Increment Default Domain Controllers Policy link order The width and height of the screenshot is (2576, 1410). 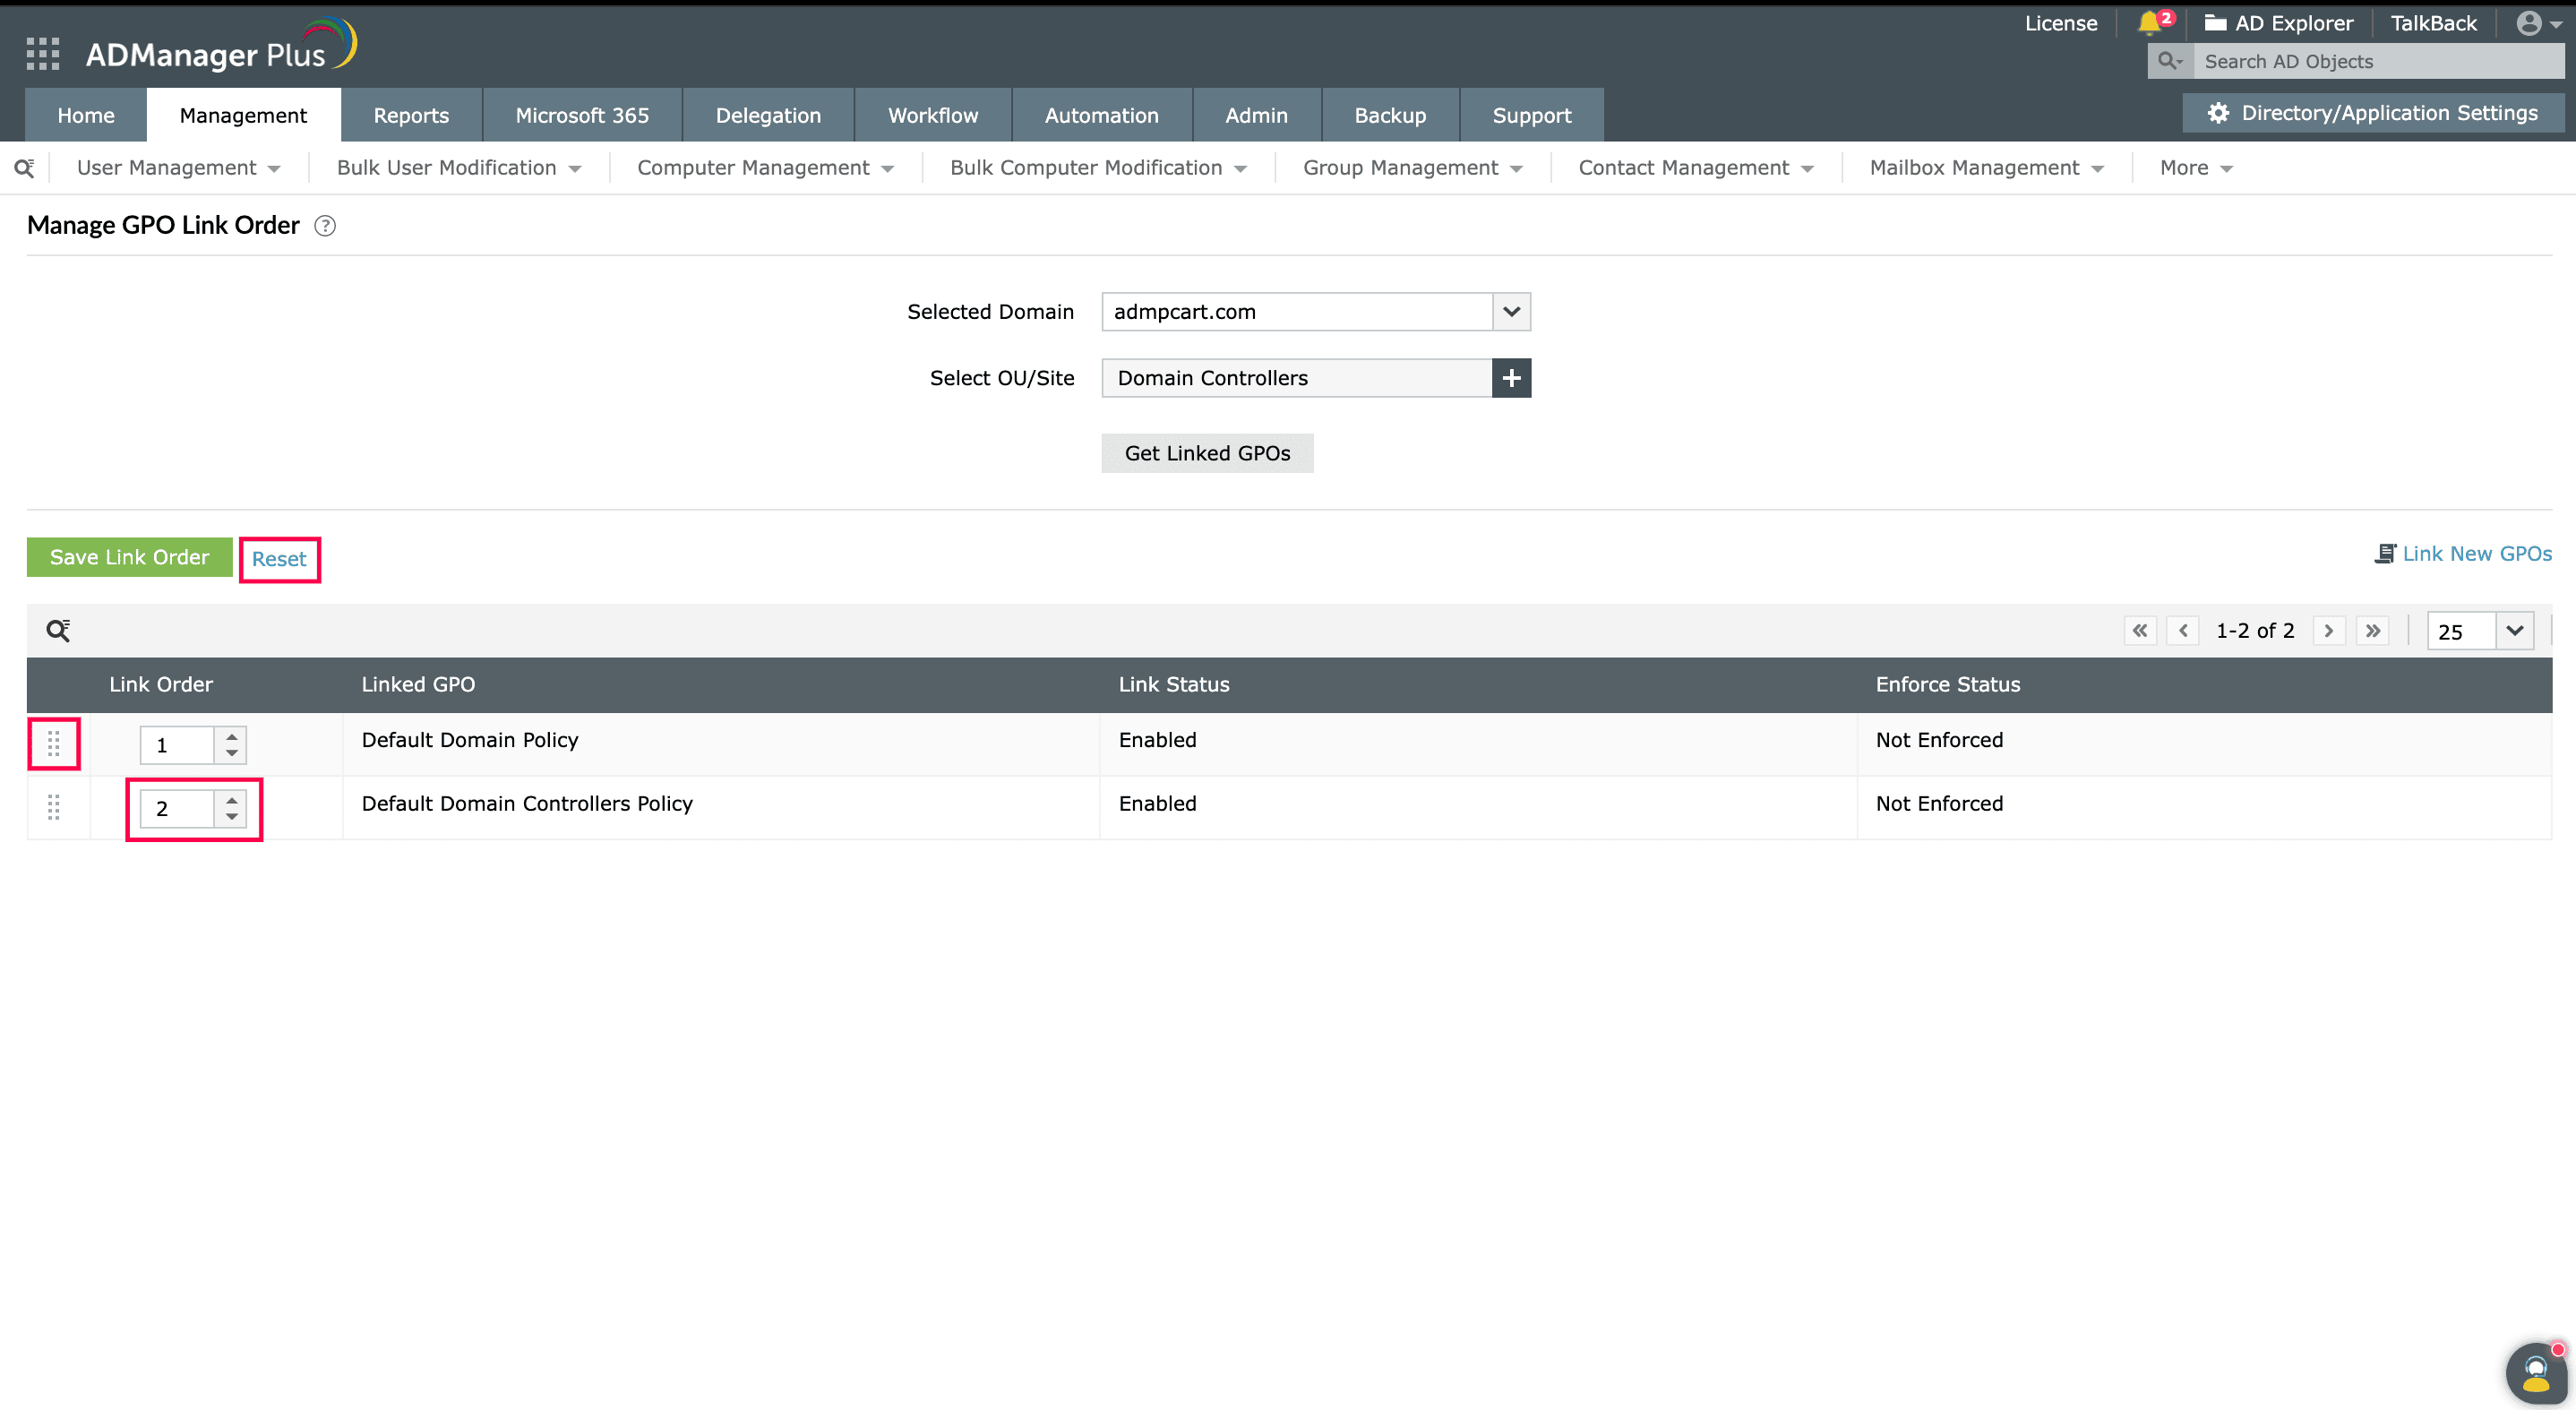(231, 800)
